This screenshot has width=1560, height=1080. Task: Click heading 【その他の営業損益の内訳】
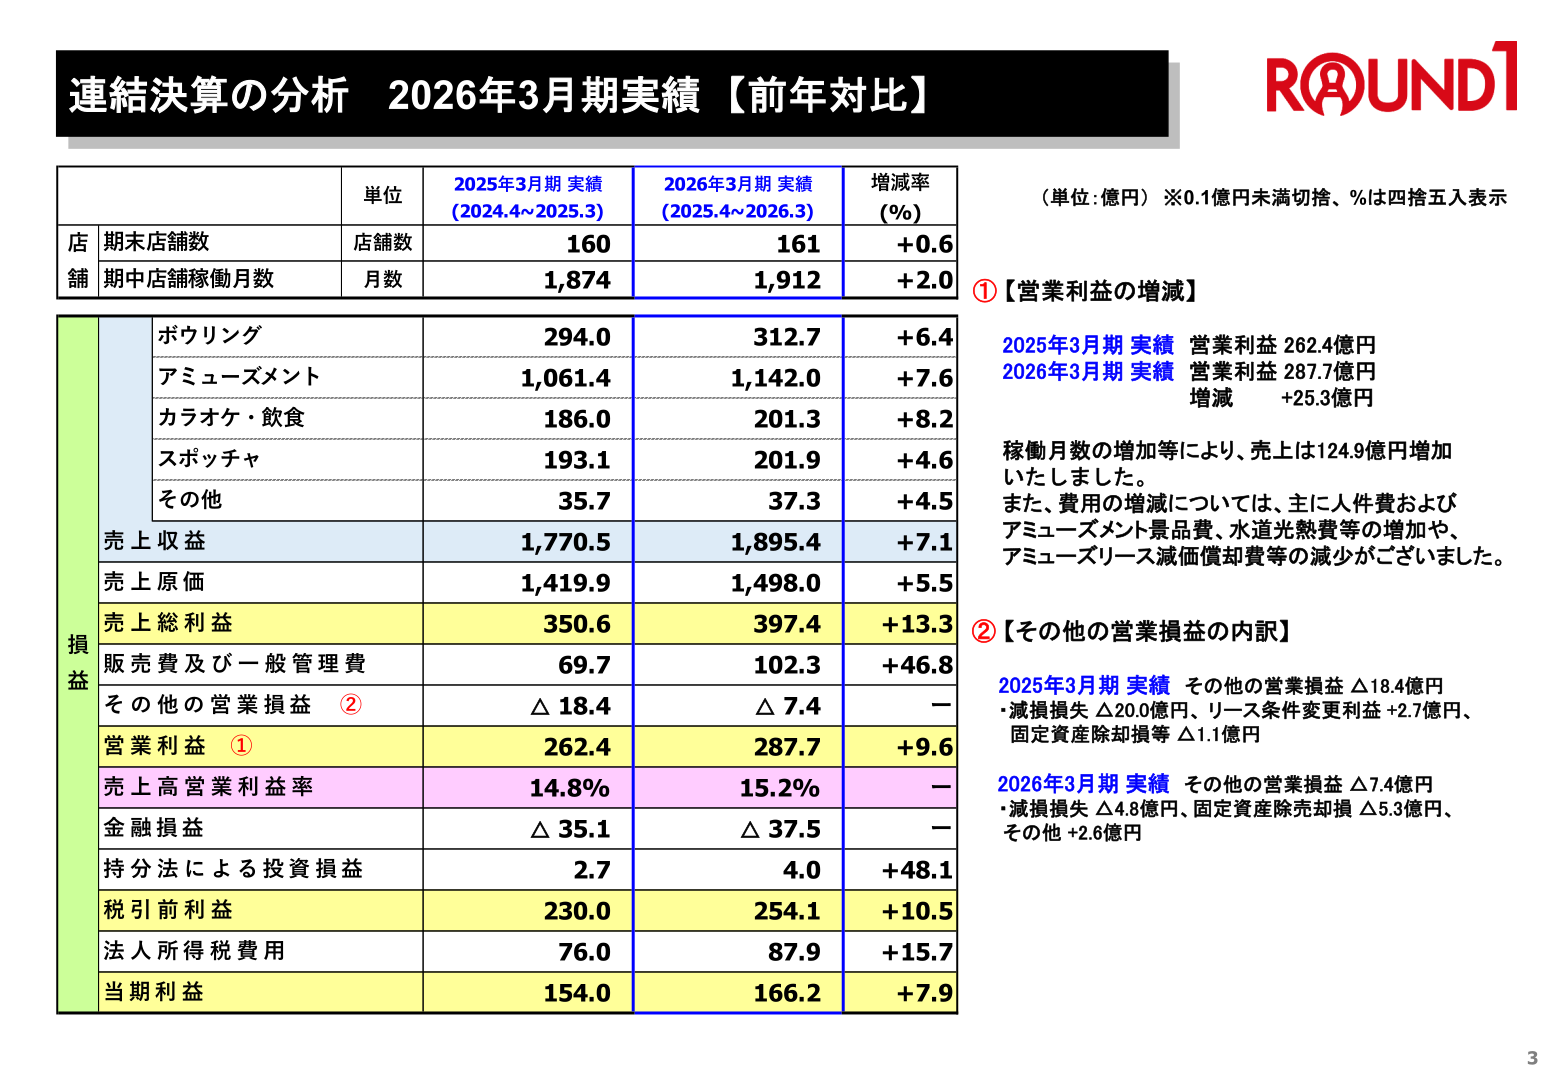[x=1147, y=631]
